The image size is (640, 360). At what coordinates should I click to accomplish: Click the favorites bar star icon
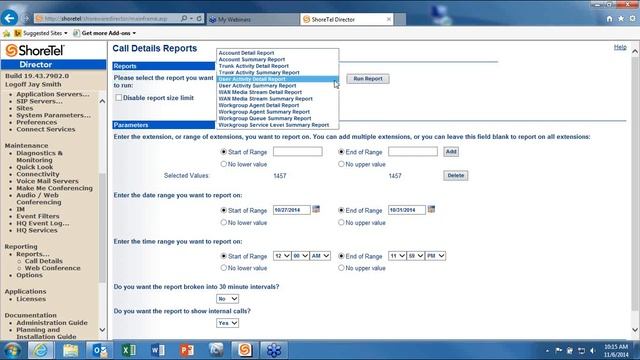point(7,33)
